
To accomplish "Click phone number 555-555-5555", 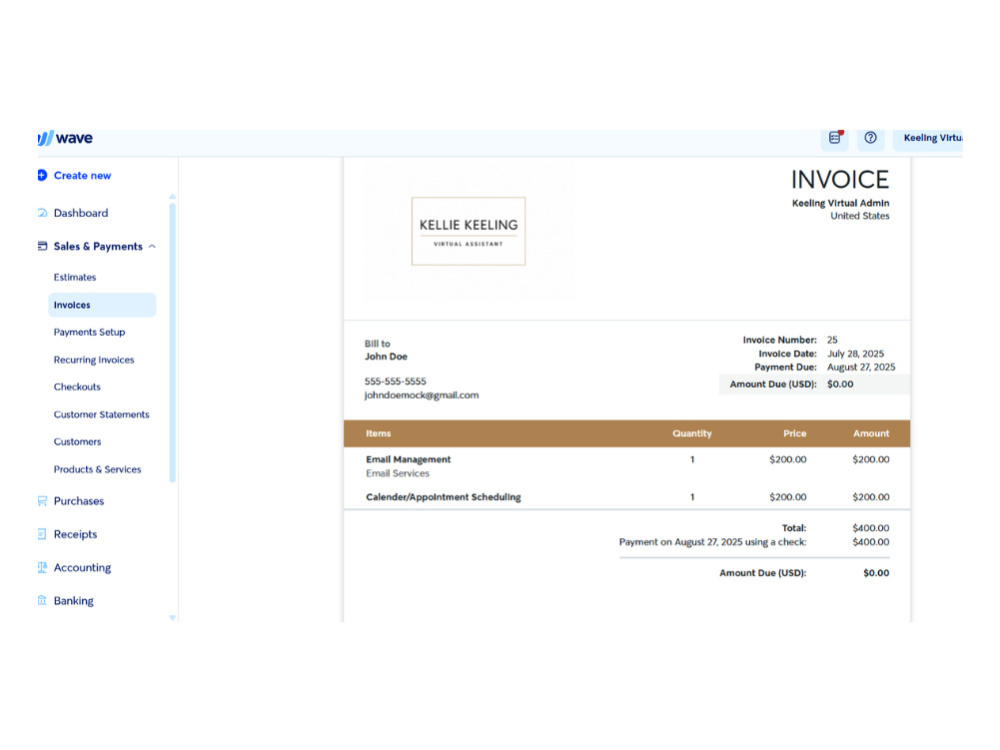I will pos(395,381).
